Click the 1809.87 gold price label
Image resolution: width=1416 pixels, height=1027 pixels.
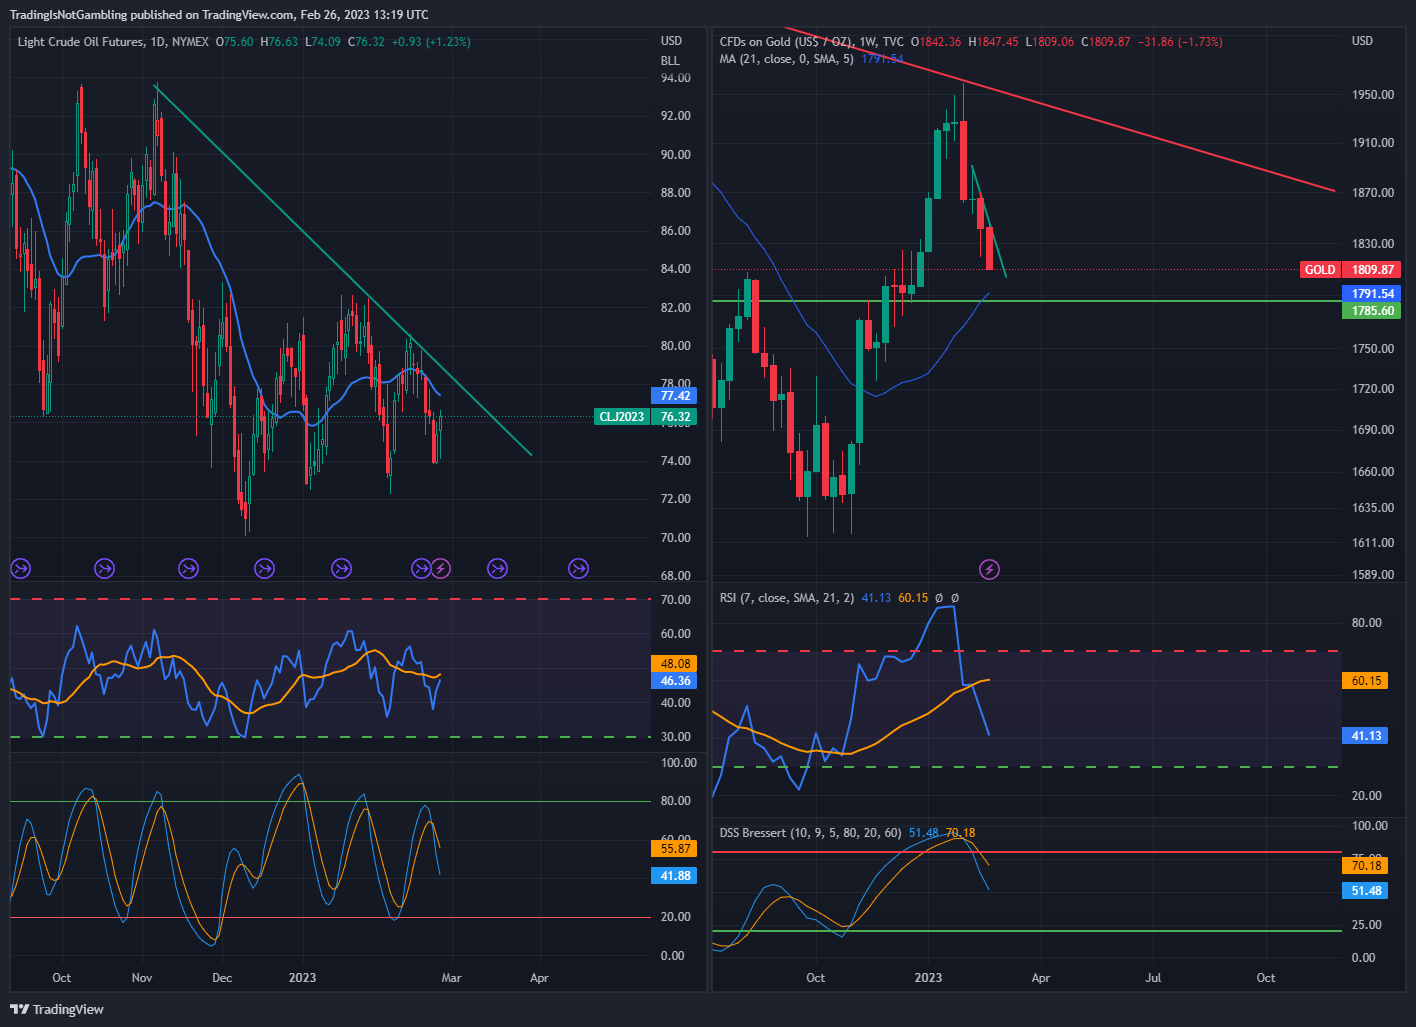[x=1372, y=270]
